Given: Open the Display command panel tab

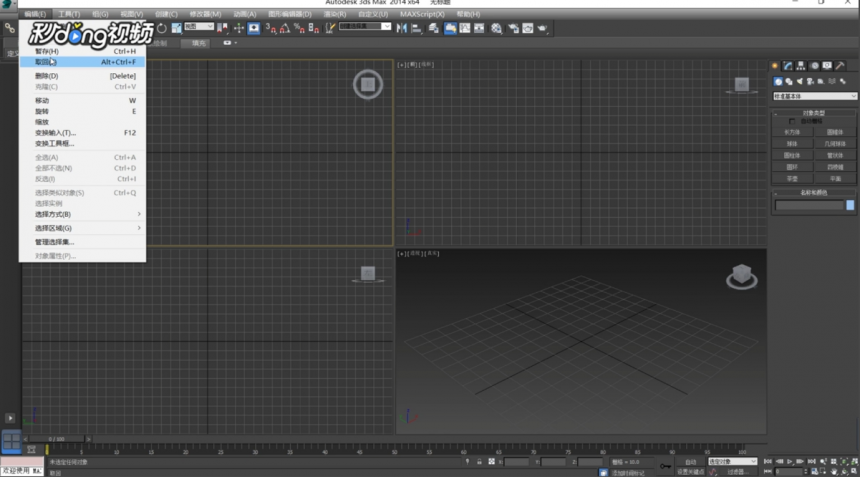Looking at the screenshot, I should click(827, 66).
